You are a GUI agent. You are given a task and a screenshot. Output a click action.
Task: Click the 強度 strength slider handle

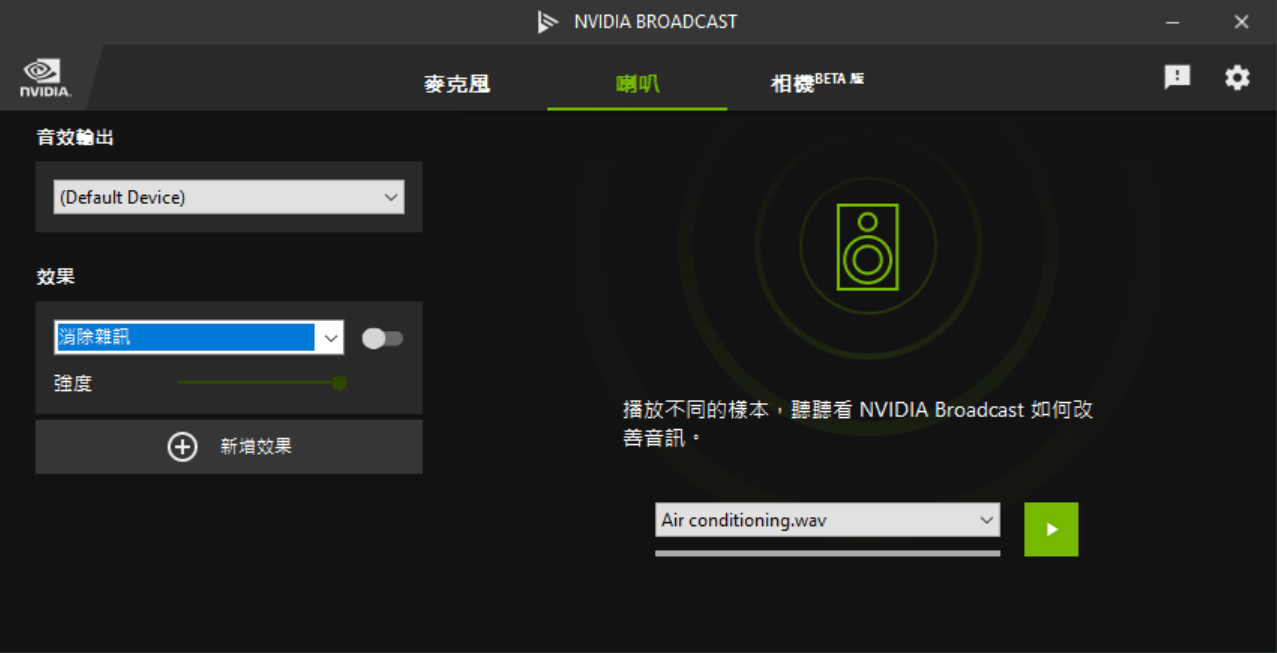[339, 383]
